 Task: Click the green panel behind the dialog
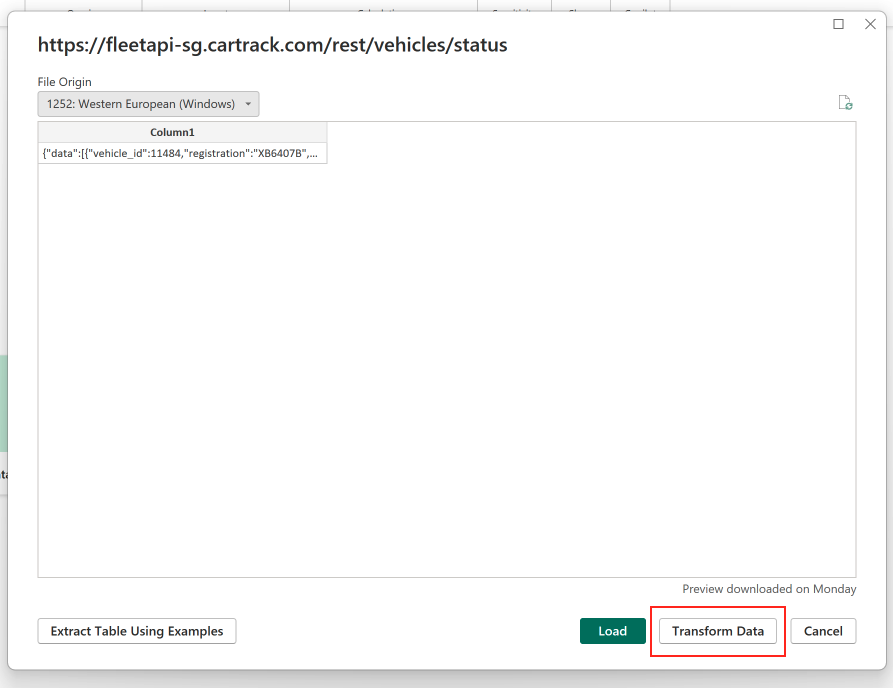(x=3, y=400)
